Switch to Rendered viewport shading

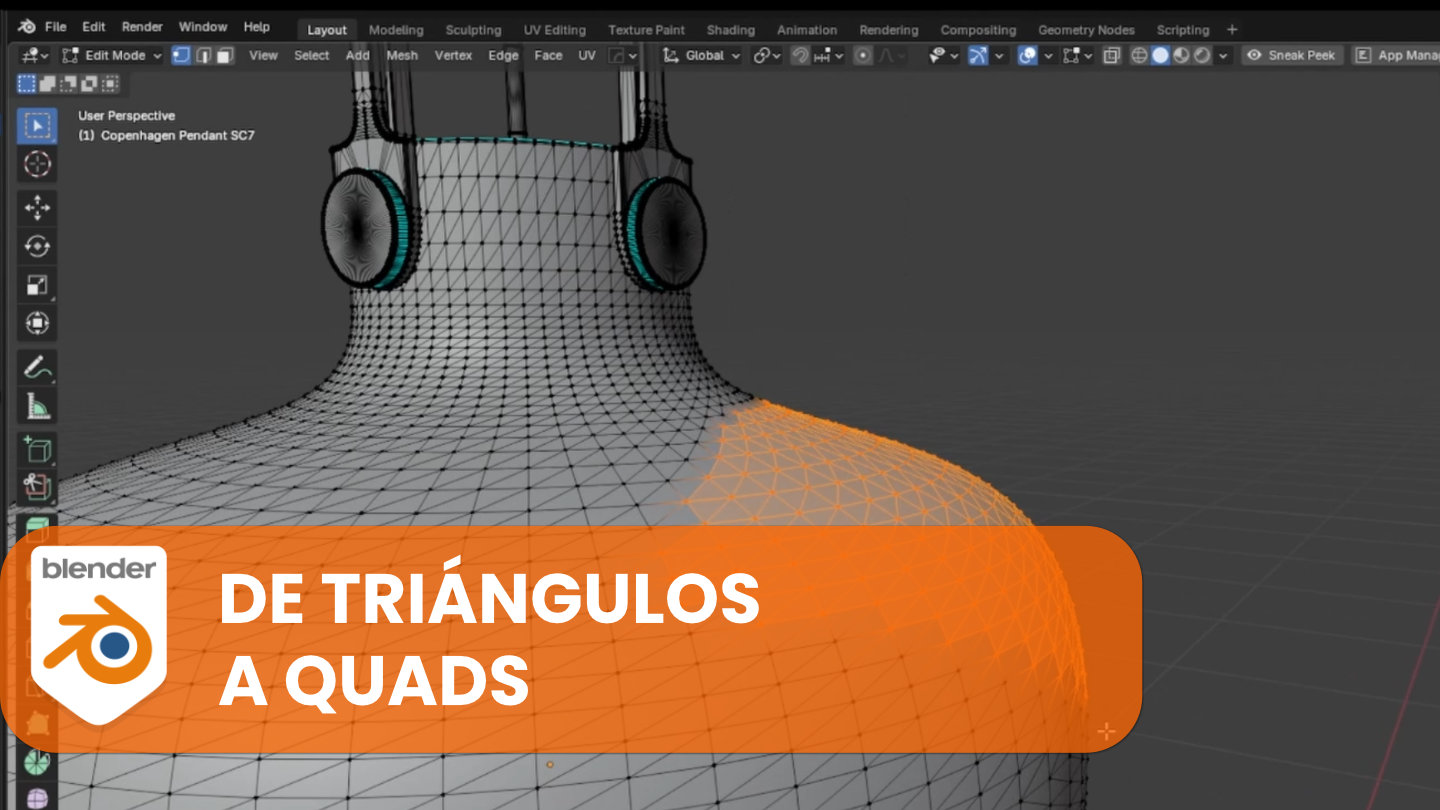[1202, 56]
